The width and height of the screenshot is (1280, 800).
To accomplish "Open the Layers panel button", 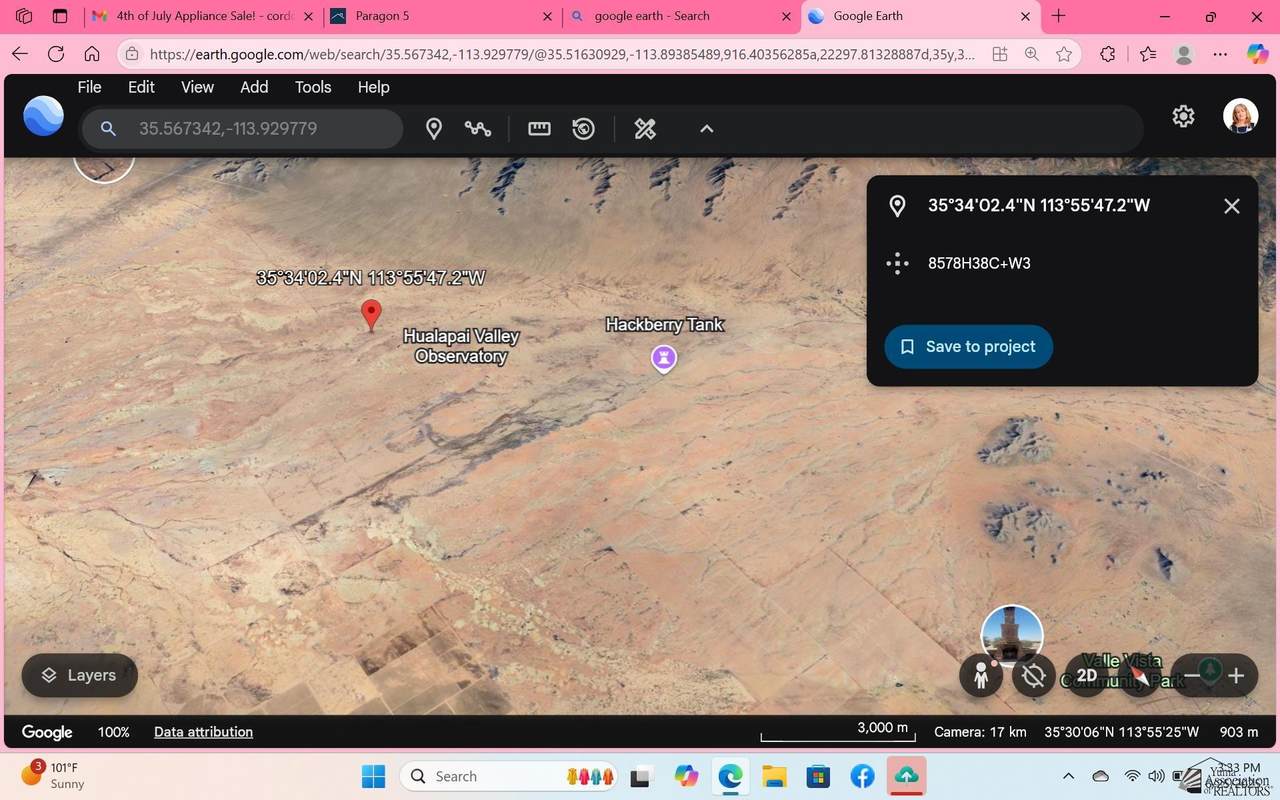I will point(79,676).
